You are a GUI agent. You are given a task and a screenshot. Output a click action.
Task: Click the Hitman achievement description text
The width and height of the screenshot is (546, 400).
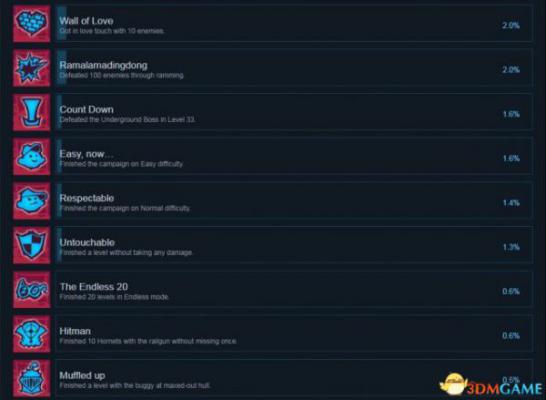pos(148,341)
